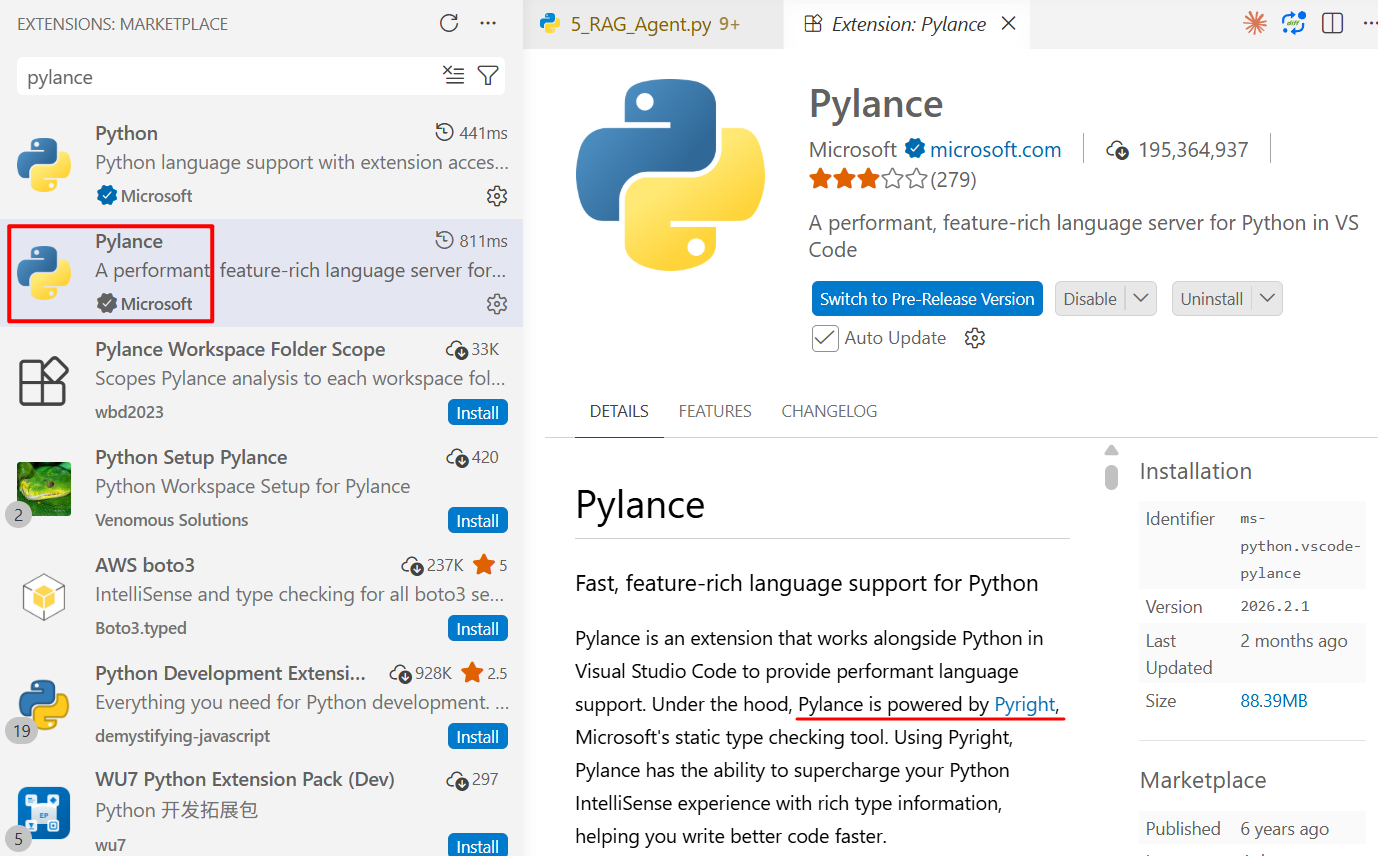Click the Microsoft publisher name in header
The width and height of the screenshot is (1378, 856).
(853, 150)
